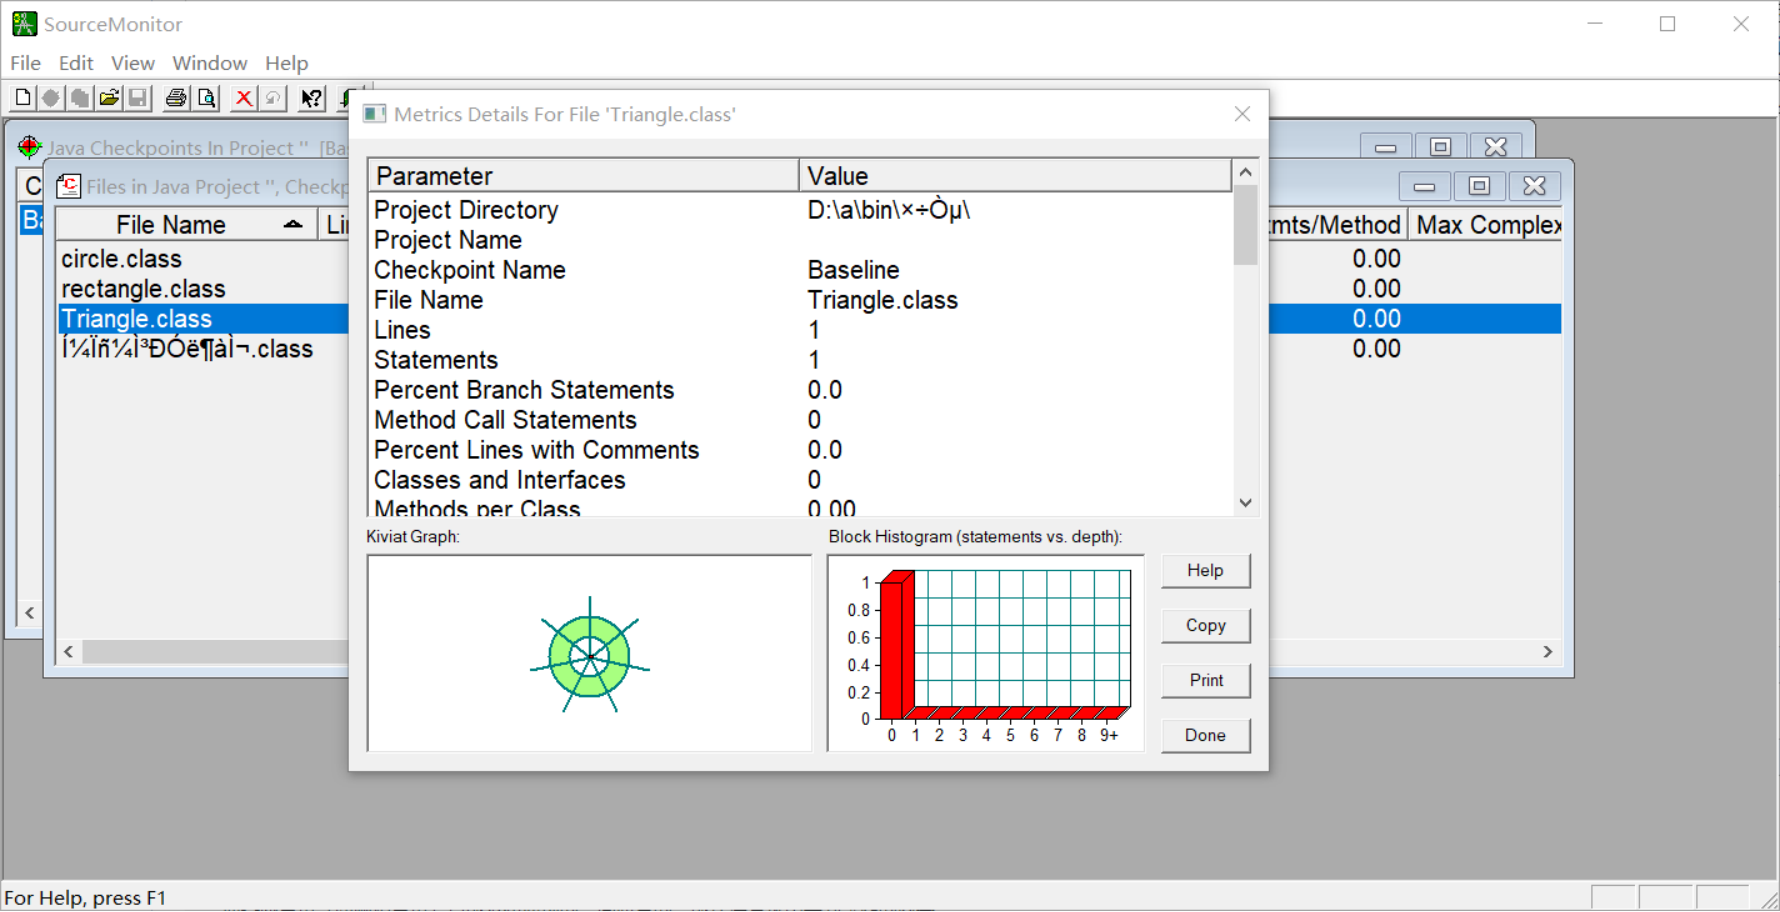Click the Metrics Details dialog title icon
This screenshot has width=1780, height=912.
coord(375,114)
